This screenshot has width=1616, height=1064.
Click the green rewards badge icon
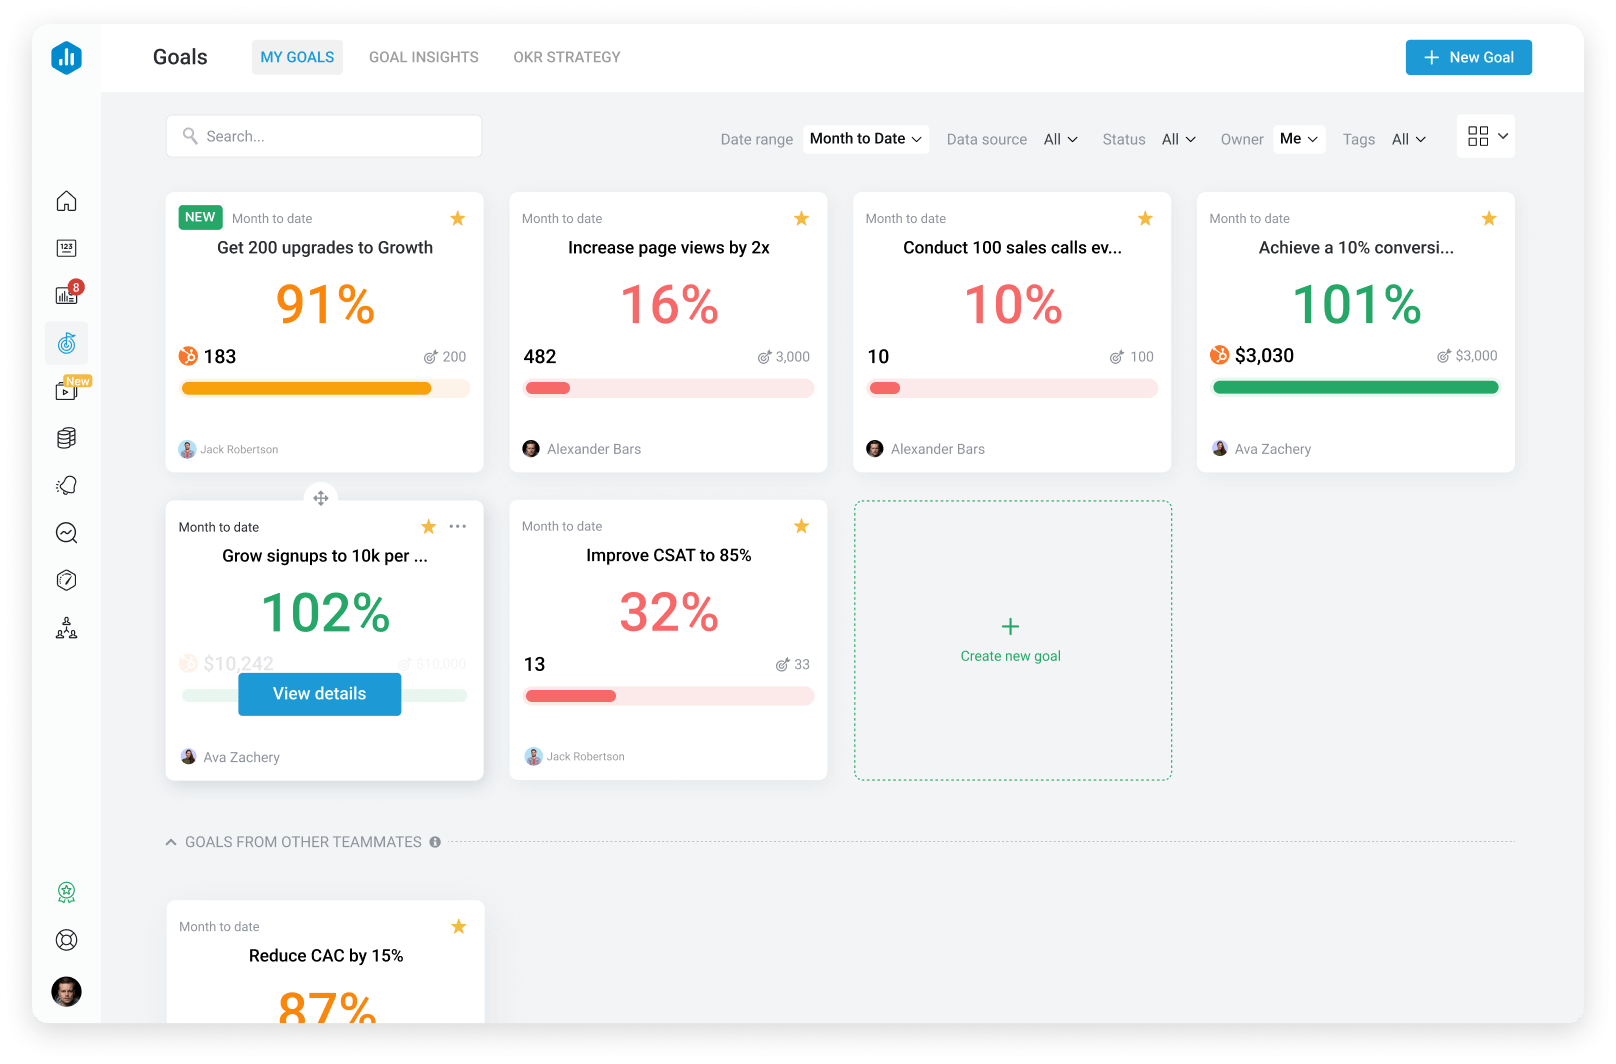[66, 892]
